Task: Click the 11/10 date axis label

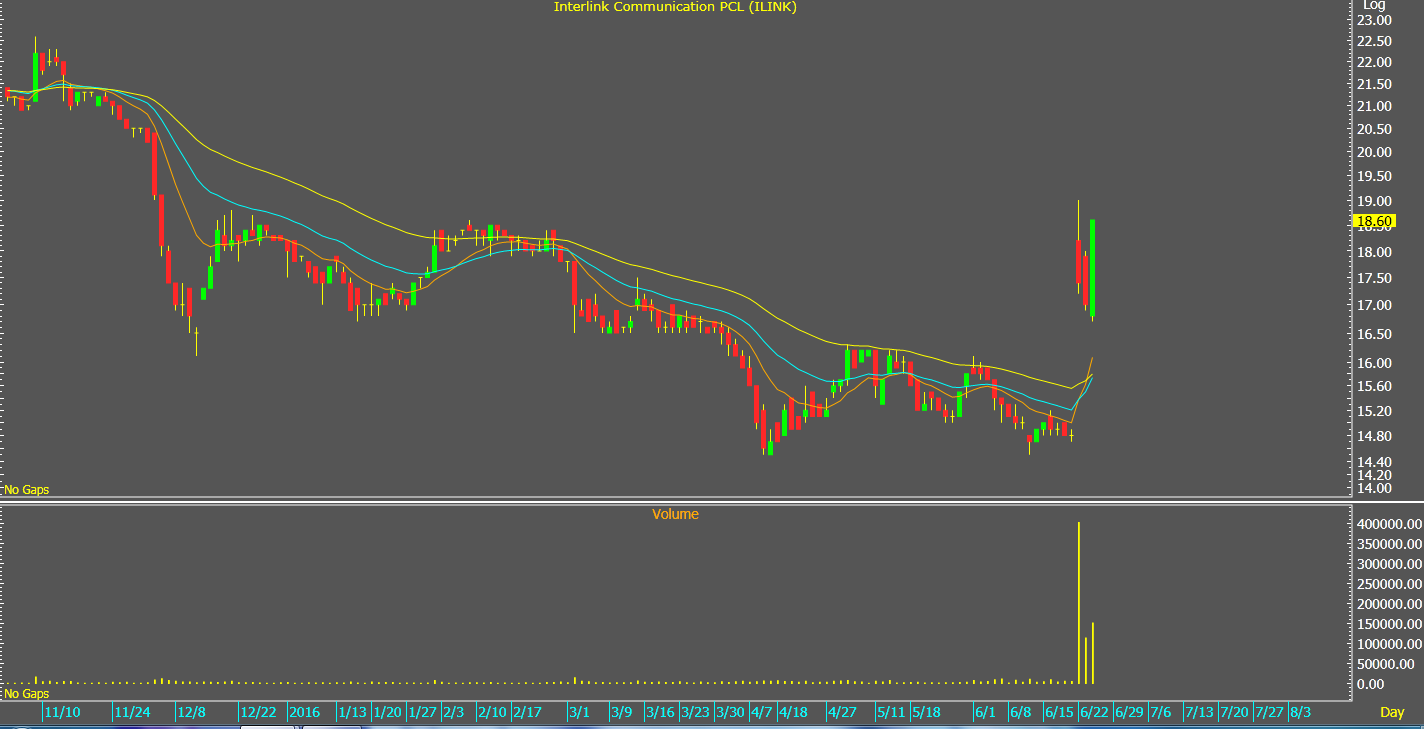Action: [63, 713]
